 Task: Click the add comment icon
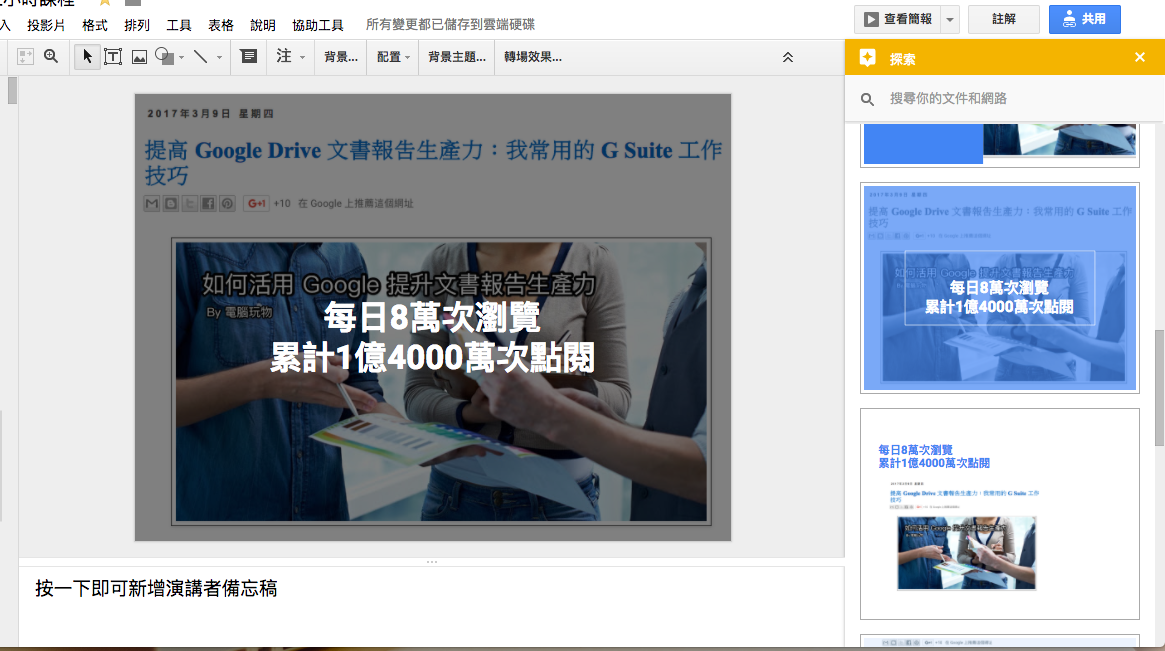pyautogui.click(x=249, y=56)
